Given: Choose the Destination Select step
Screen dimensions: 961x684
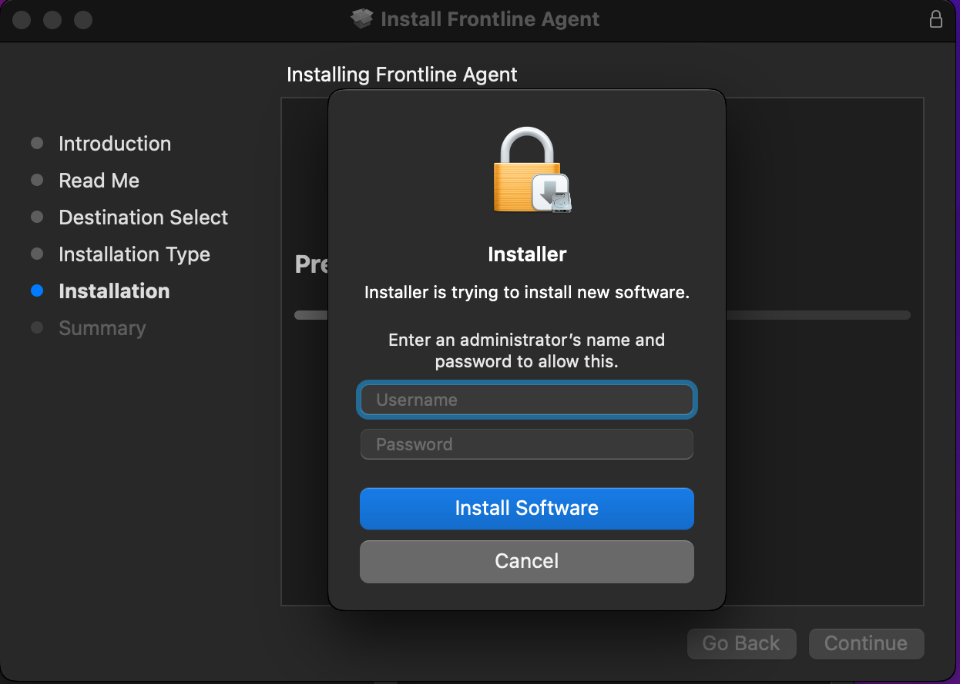Looking at the screenshot, I should click(x=143, y=218).
